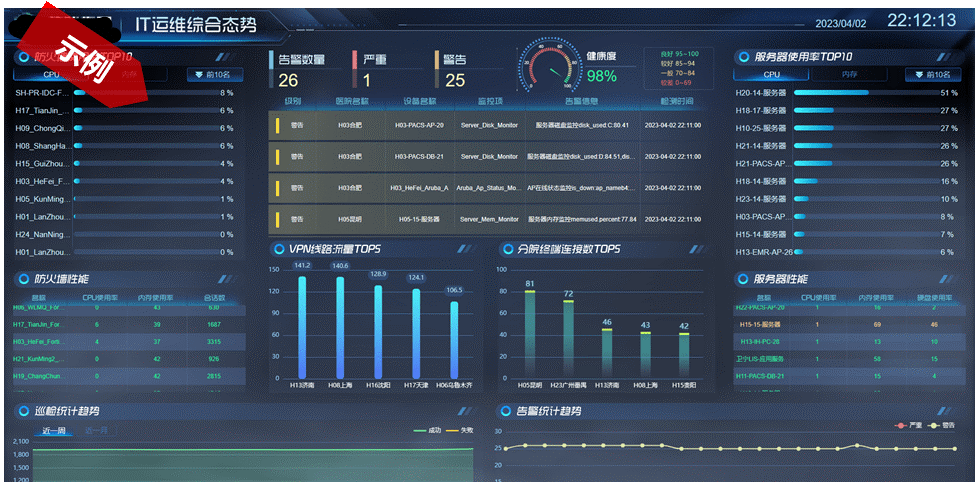Toggle 严重 series in 告警统计趋势 legend
The width and height of the screenshot is (975, 482).
pyautogui.click(x=908, y=426)
